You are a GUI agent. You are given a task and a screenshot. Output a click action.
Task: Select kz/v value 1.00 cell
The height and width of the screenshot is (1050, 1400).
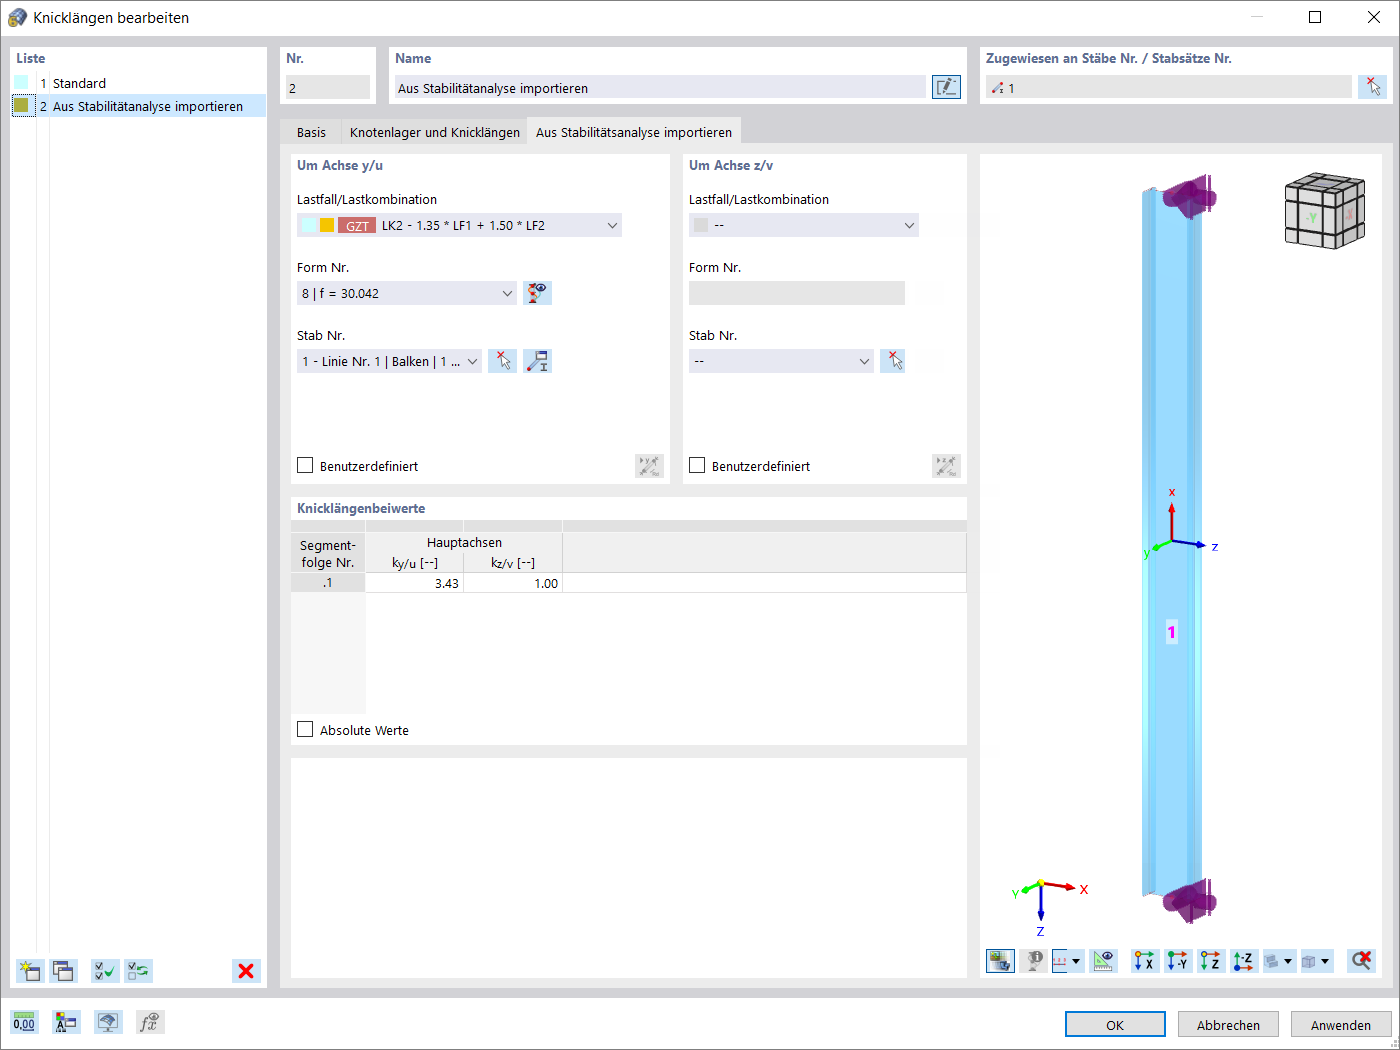pyautogui.click(x=513, y=583)
